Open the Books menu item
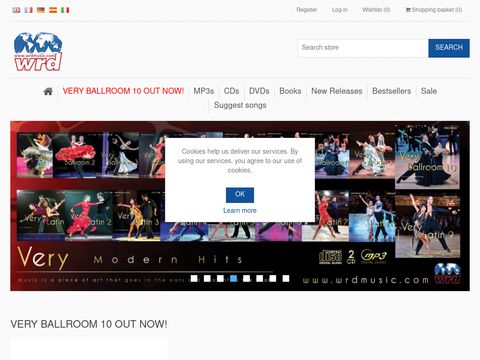This screenshot has height=360, width=480. pos(290,91)
